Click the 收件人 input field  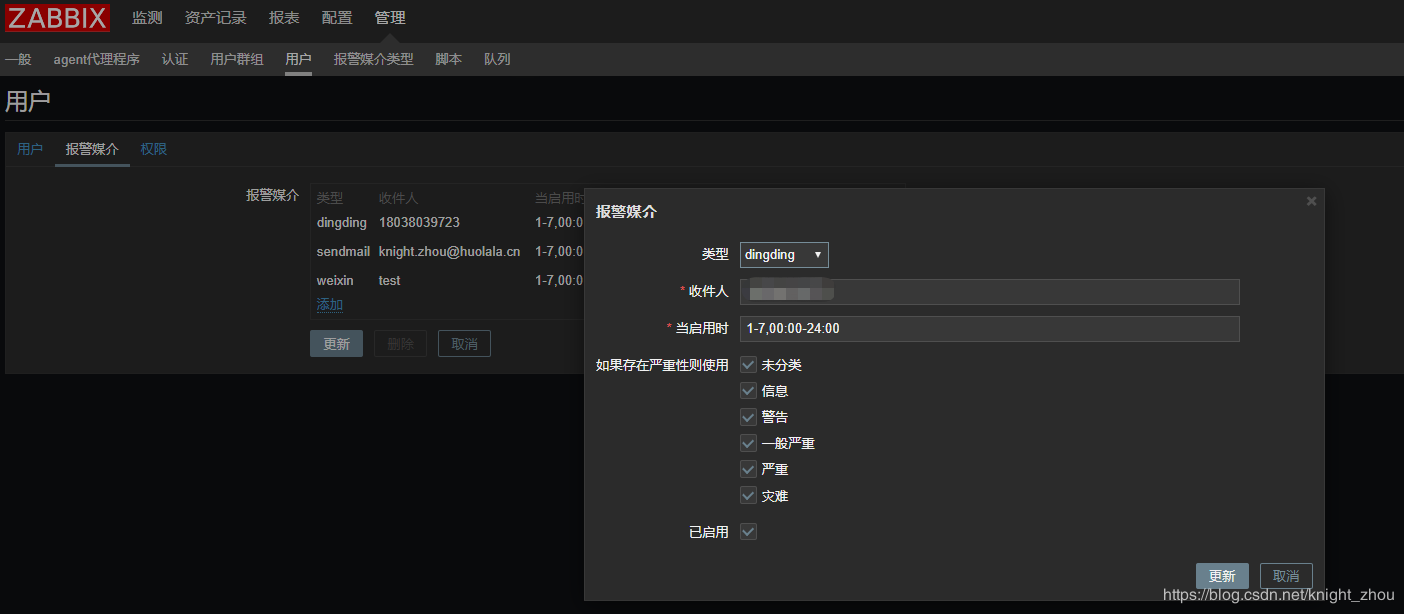pyautogui.click(x=989, y=292)
